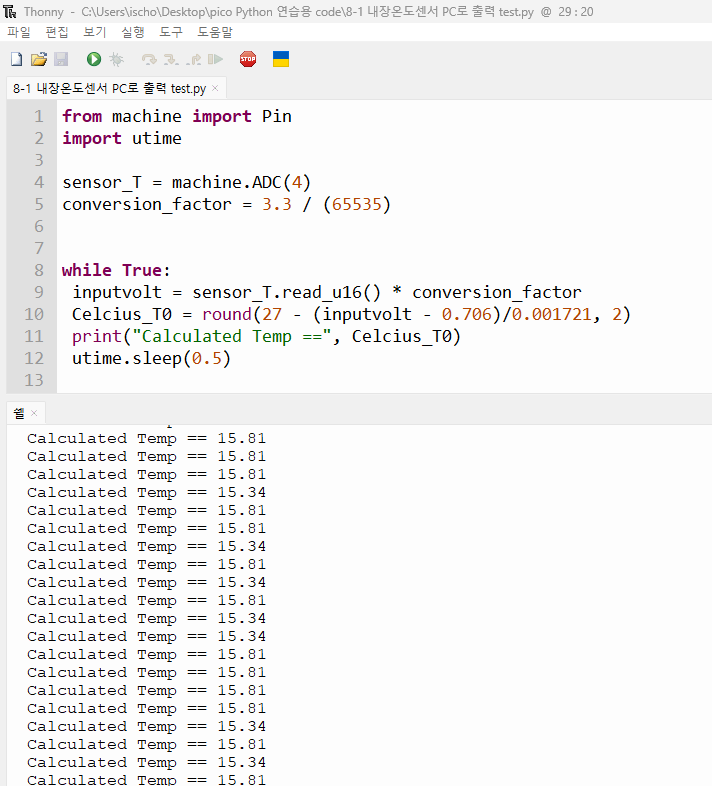The image size is (712, 786).
Task: Click the Save disk icon
Action: pos(61,59)
